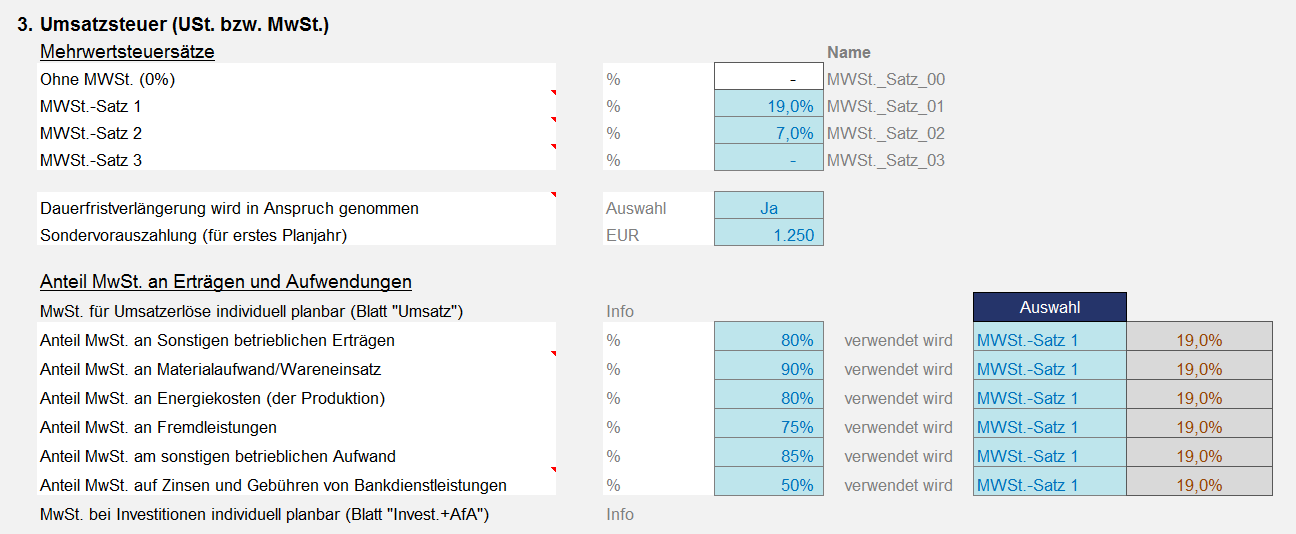This screenshot has width=1296, height=534.
Task: Click the Fremdleistungen share 75%
Action: pos(769,427)
